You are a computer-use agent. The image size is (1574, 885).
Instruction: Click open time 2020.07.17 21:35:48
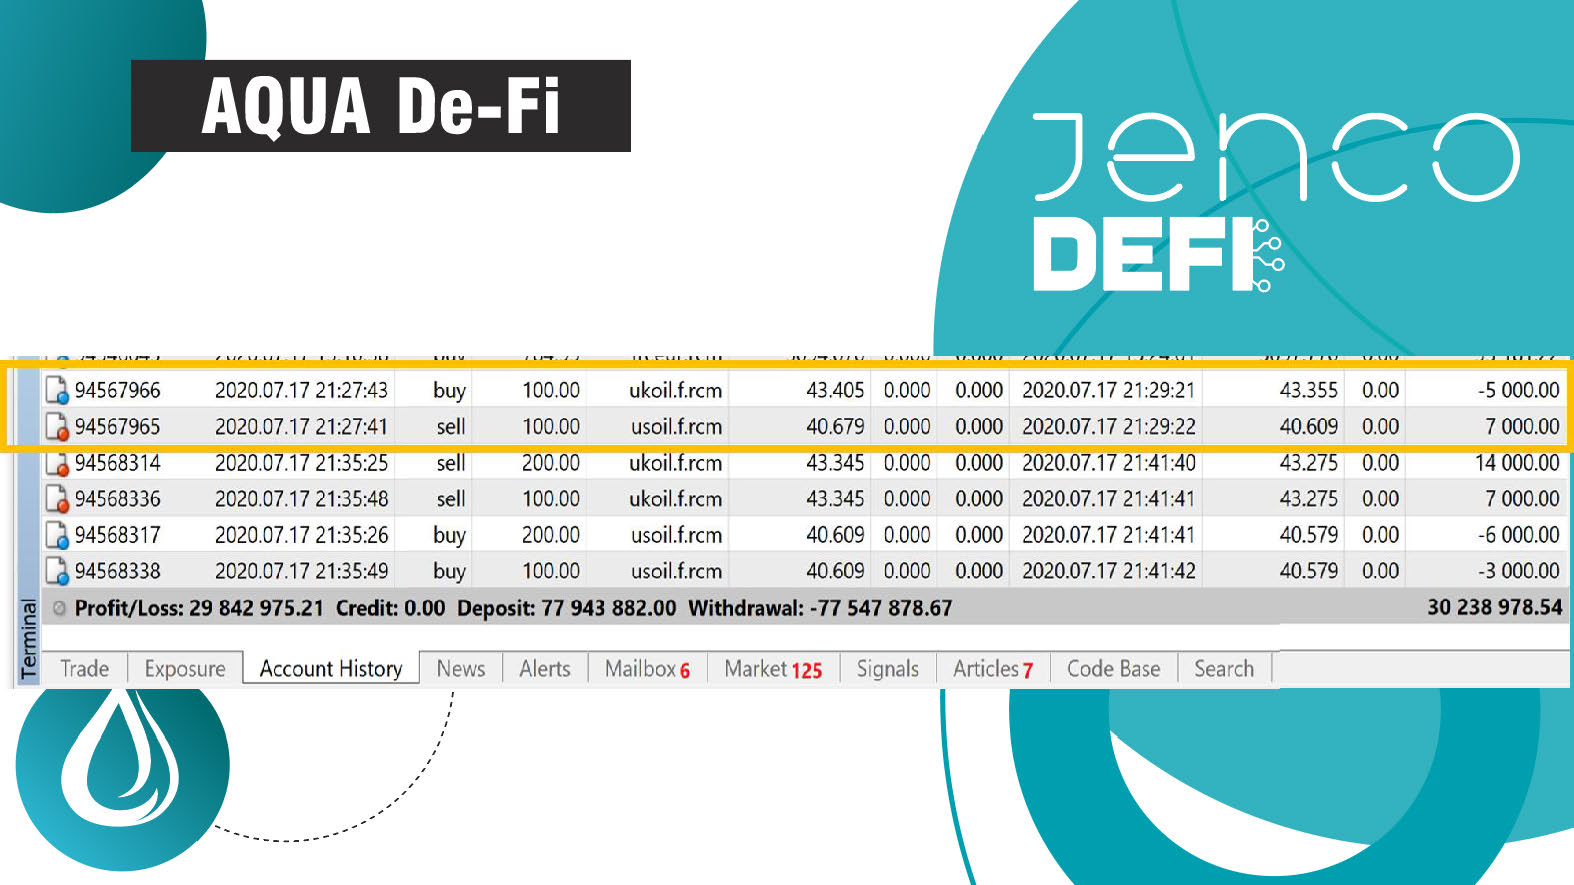(x=301, y=499)
